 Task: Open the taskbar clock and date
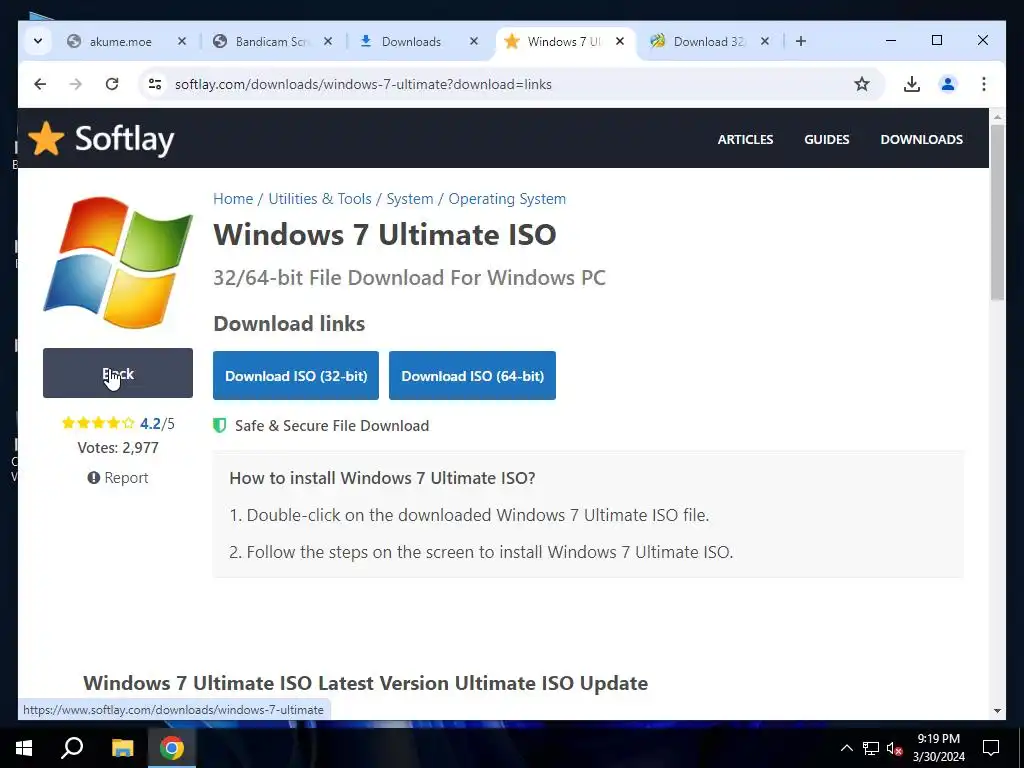click(x=938, y=748)
